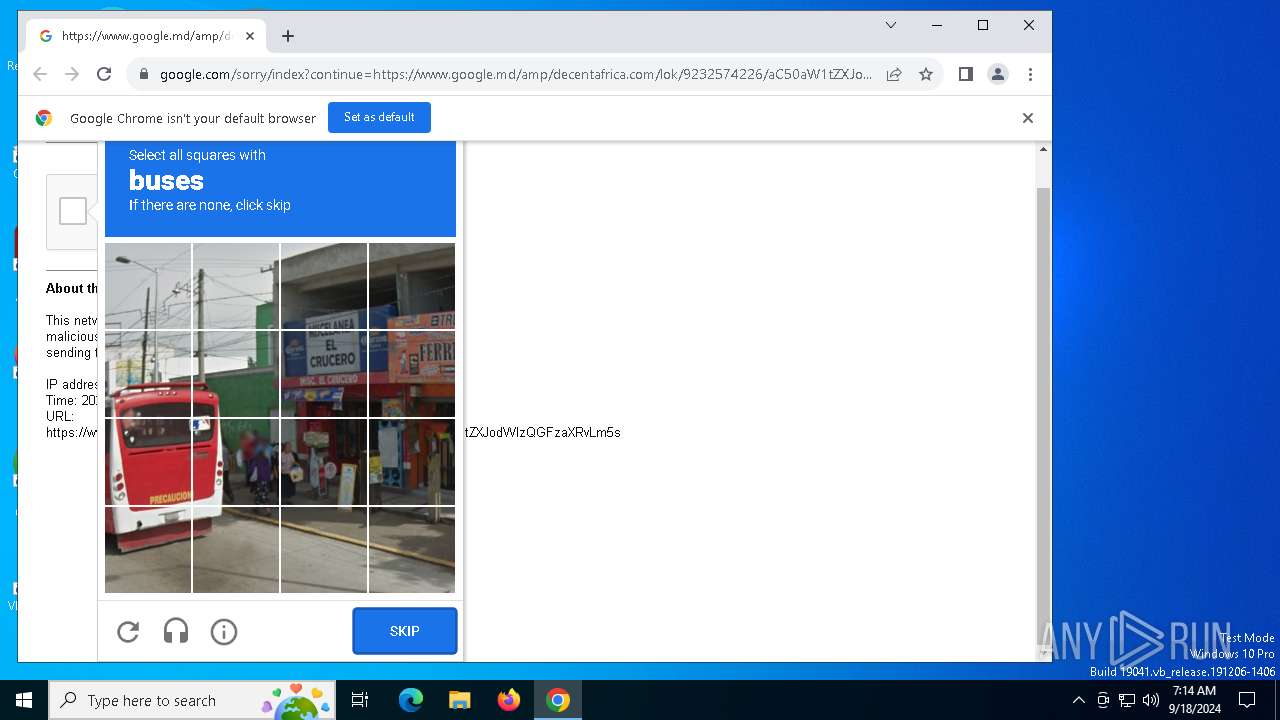The image size is (1280, 720).
Task: Open a new browser tab
Action: (x=288, y=36)
